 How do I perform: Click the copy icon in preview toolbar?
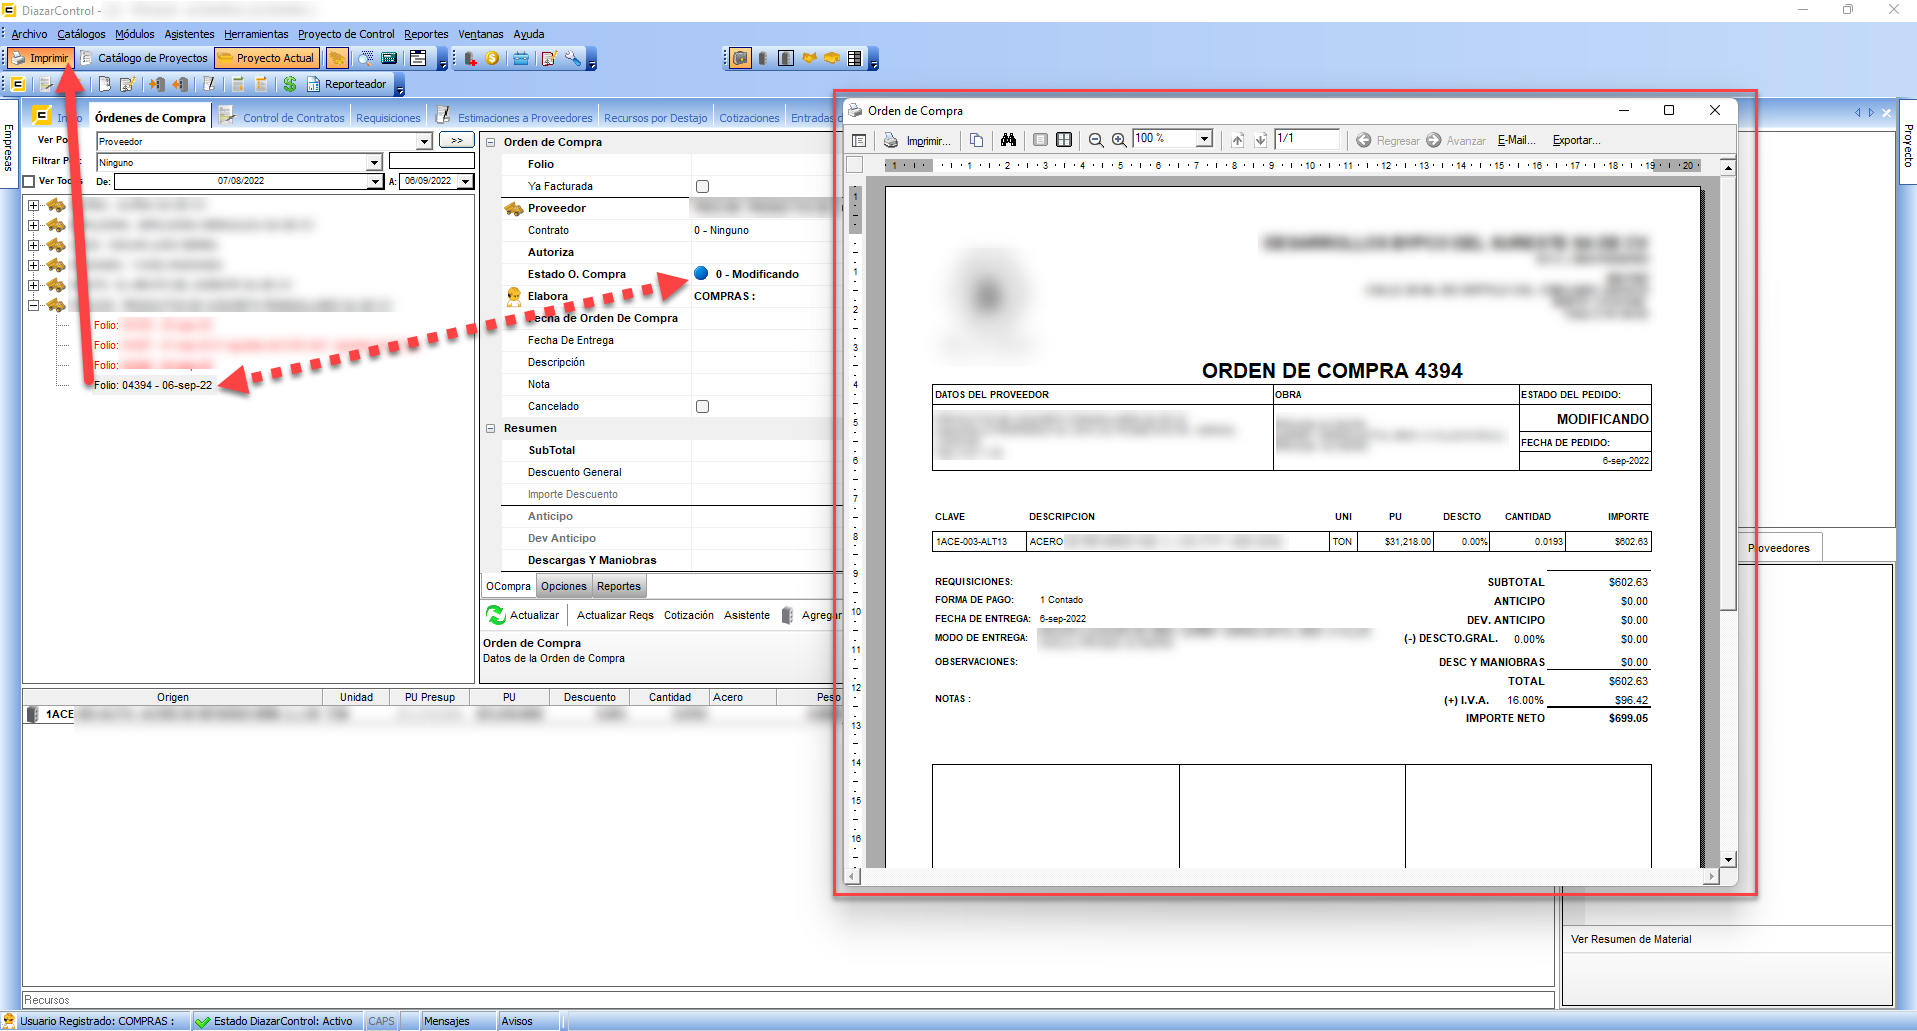point(976,140)
